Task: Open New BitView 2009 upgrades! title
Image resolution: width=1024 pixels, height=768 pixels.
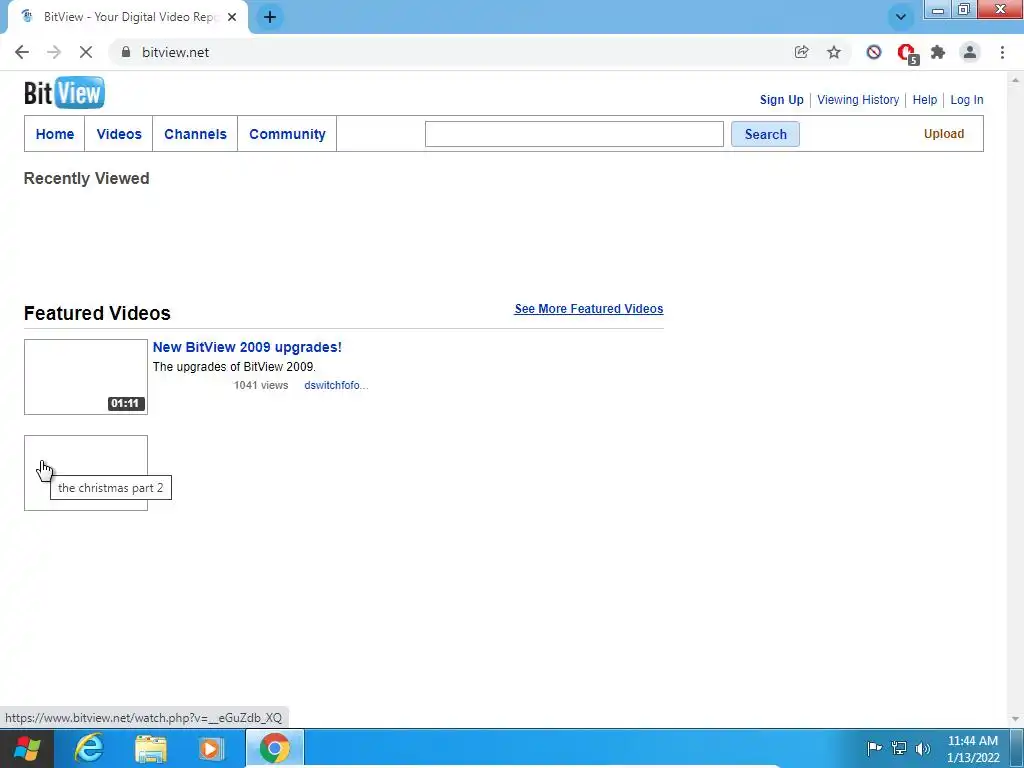Action: [x=247, y=347]
